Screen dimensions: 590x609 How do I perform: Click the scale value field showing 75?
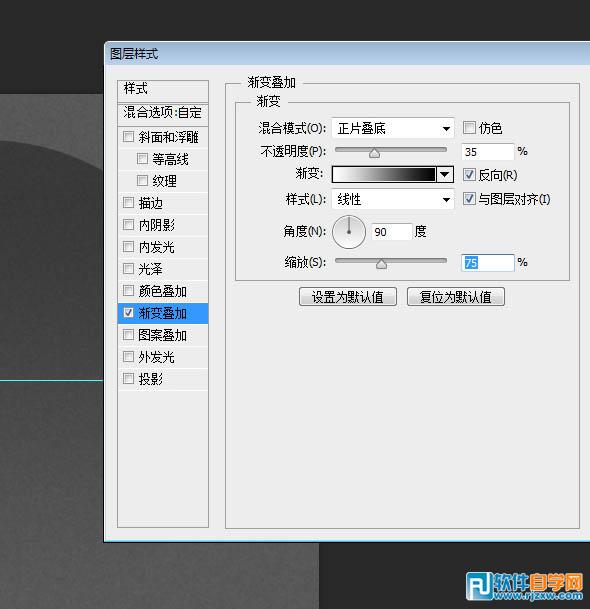click(x=487, y=263)
